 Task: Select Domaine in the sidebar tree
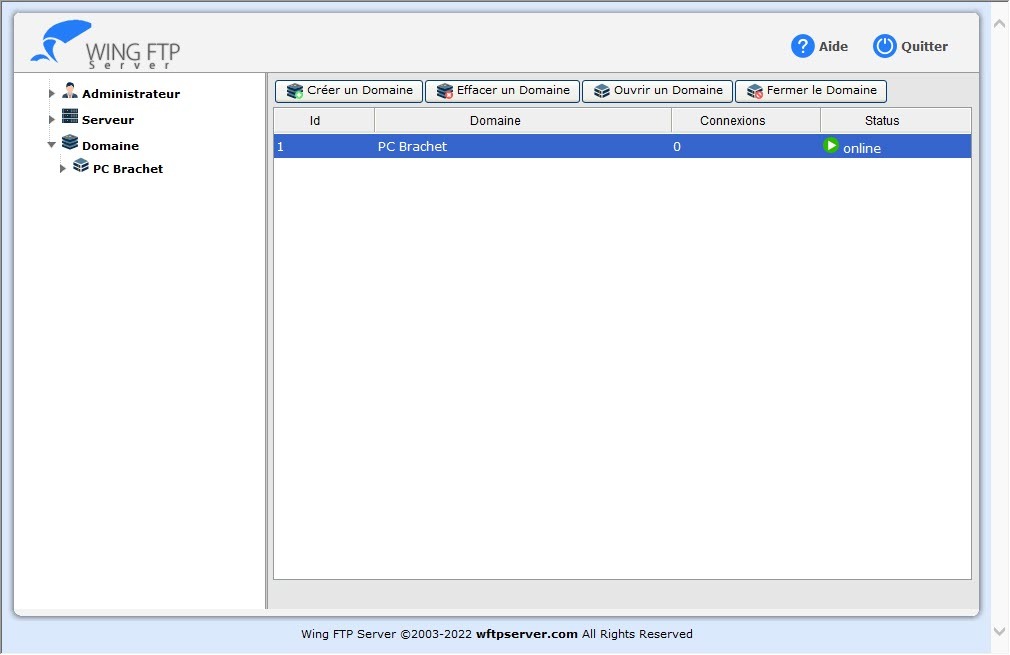pos(110,146)
